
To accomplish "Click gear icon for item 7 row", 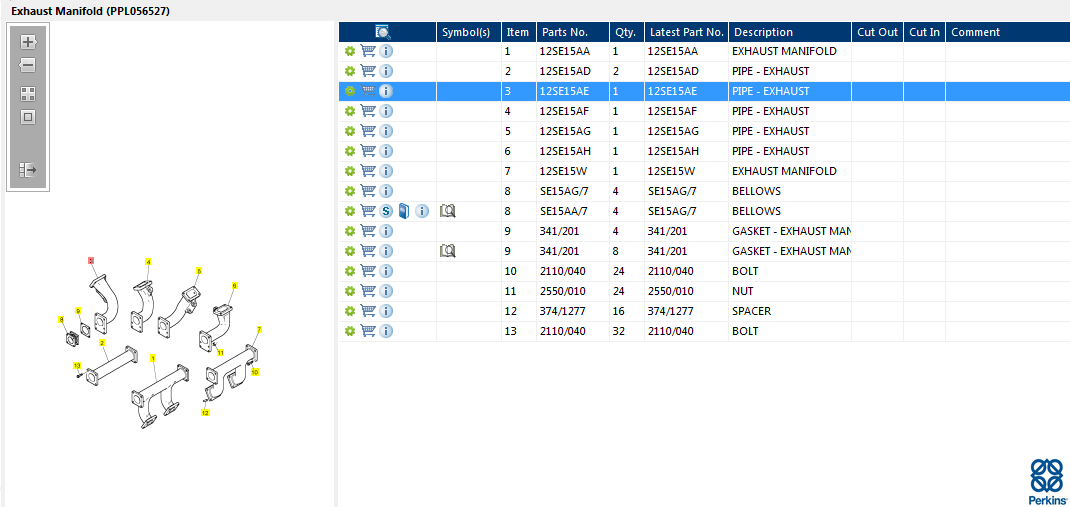I will click(350, 171).
